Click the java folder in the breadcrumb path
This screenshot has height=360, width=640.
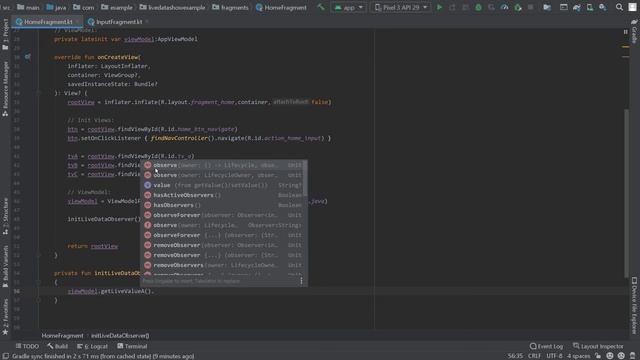(56, 7)
